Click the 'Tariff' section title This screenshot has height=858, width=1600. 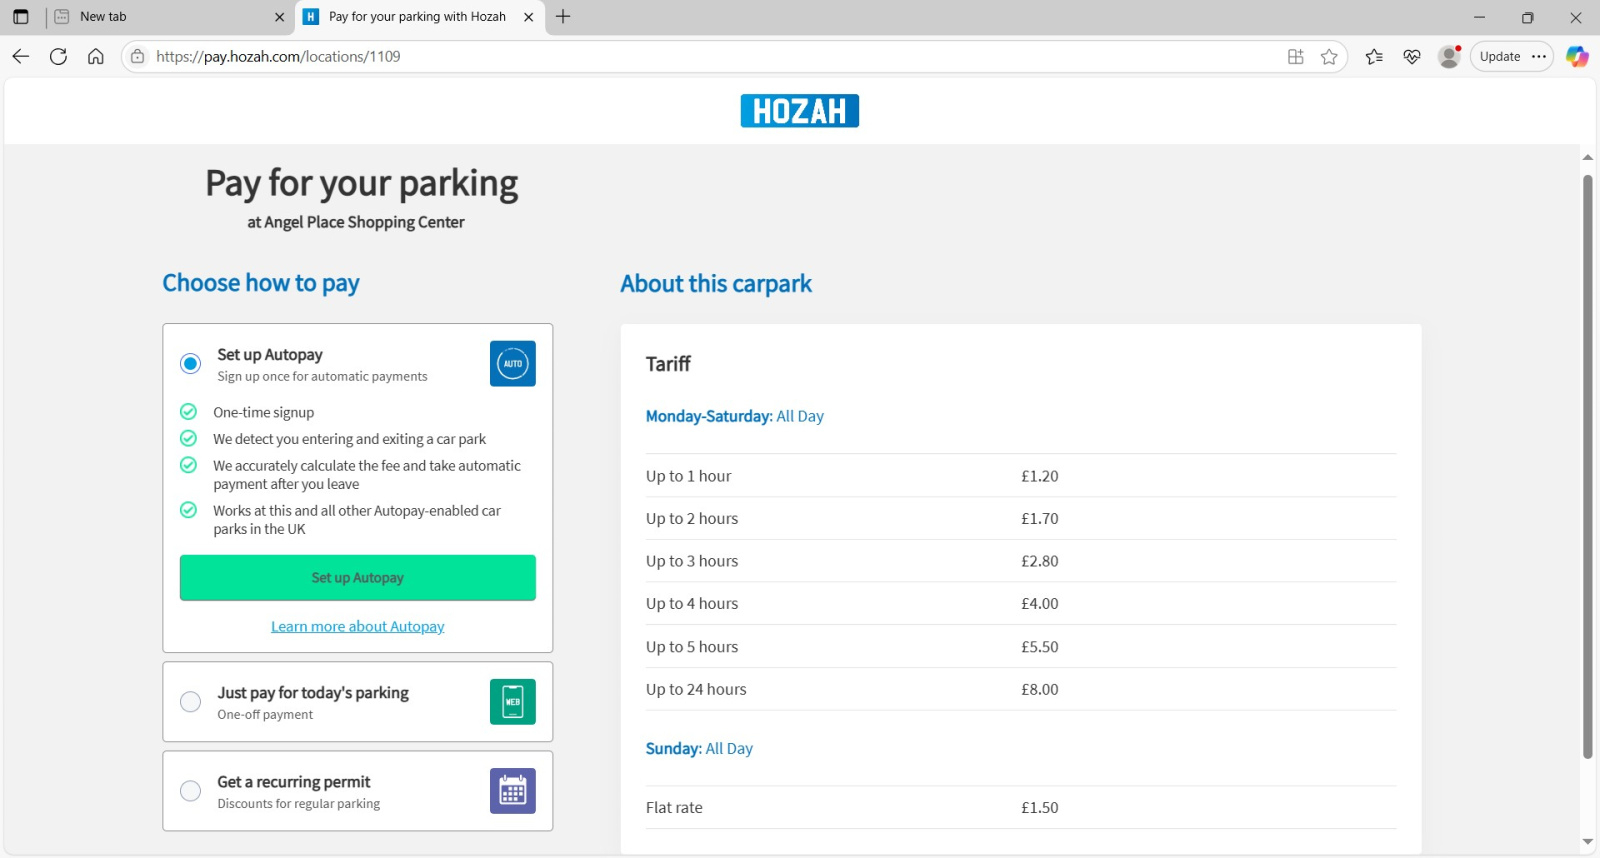[x=668, y=364]
